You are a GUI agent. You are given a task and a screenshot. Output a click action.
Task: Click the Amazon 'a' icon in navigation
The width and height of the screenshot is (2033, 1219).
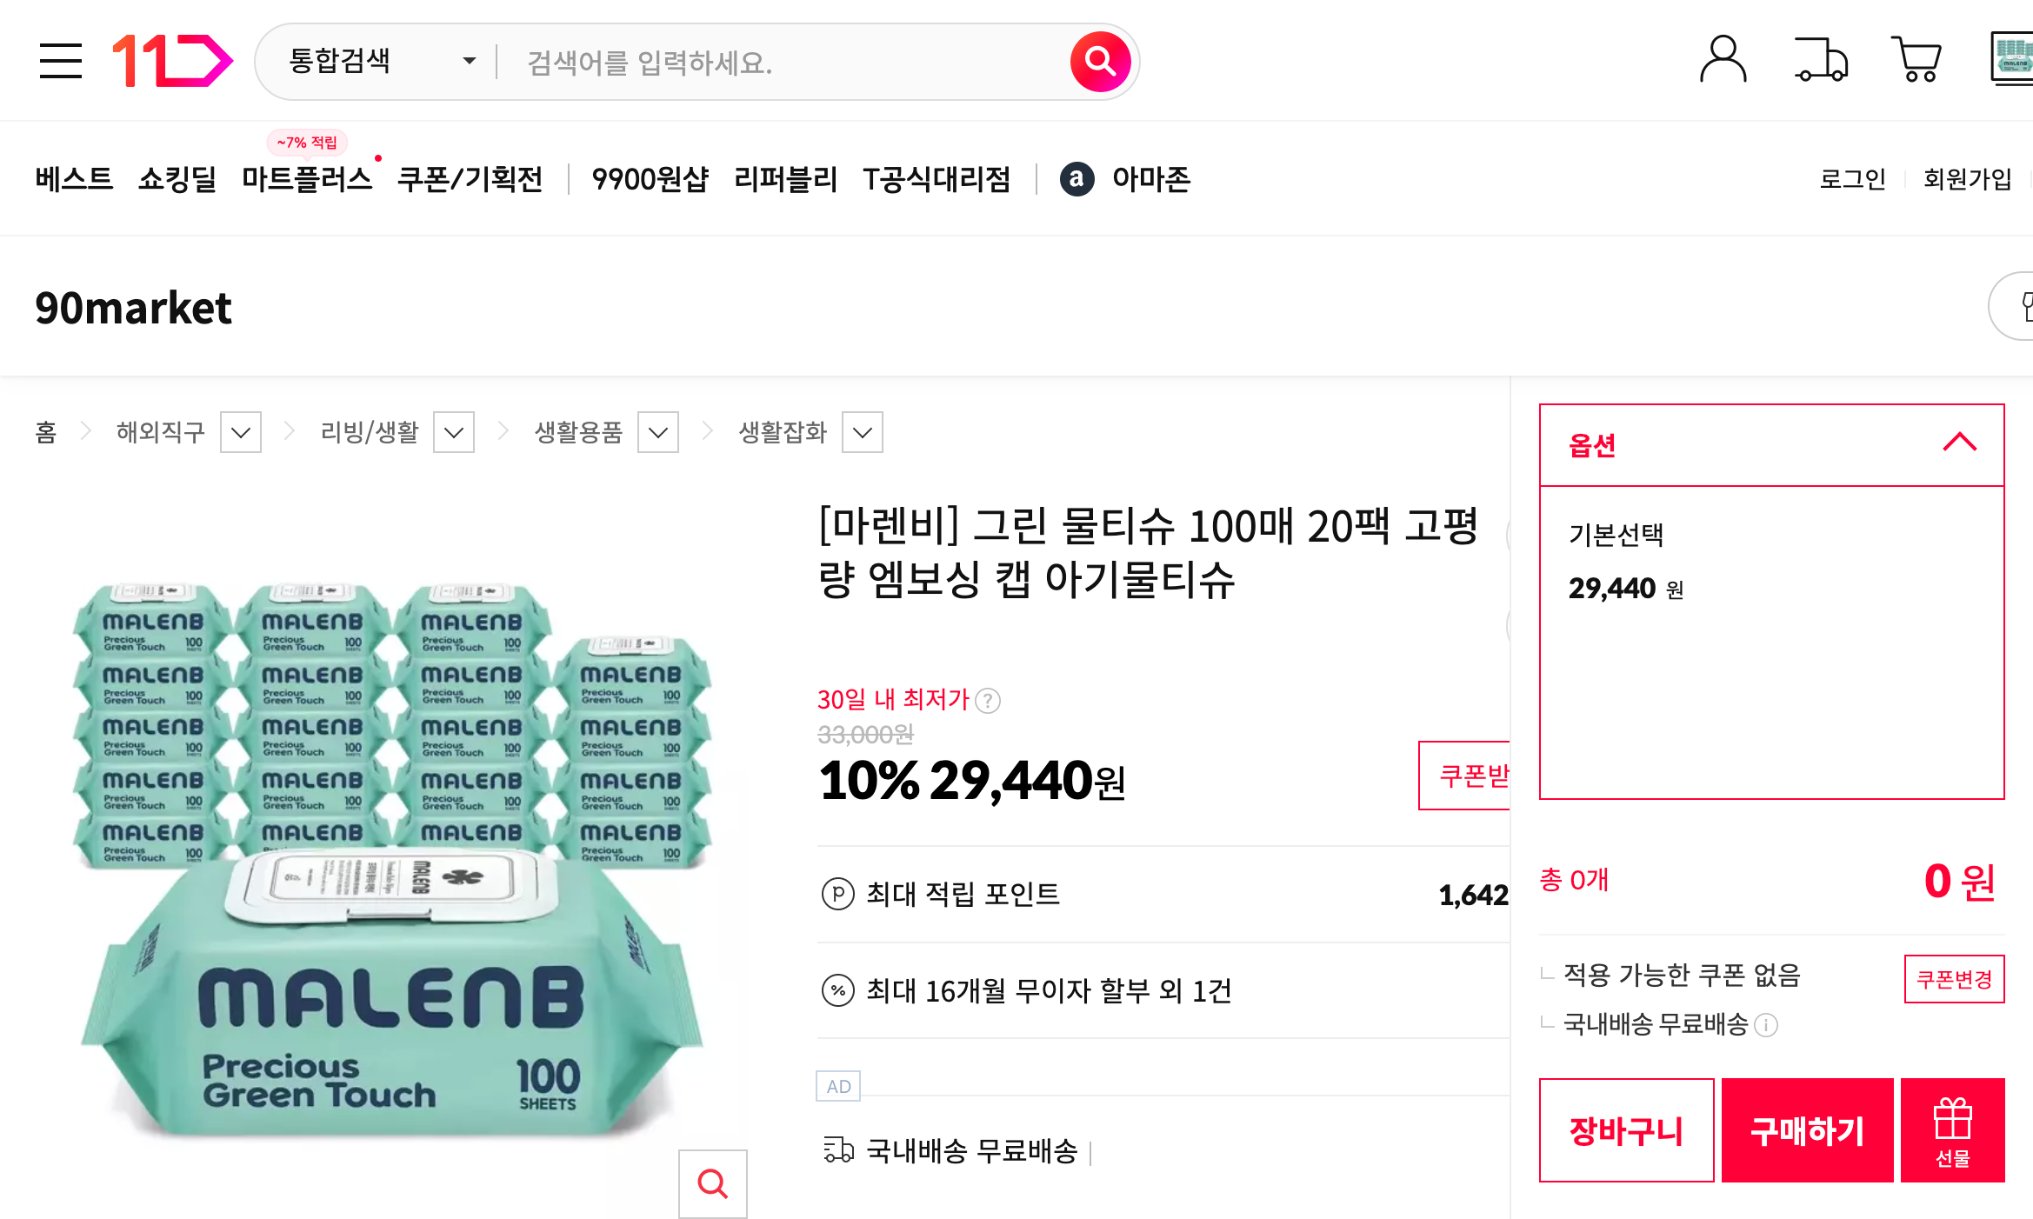point(1077,180)
